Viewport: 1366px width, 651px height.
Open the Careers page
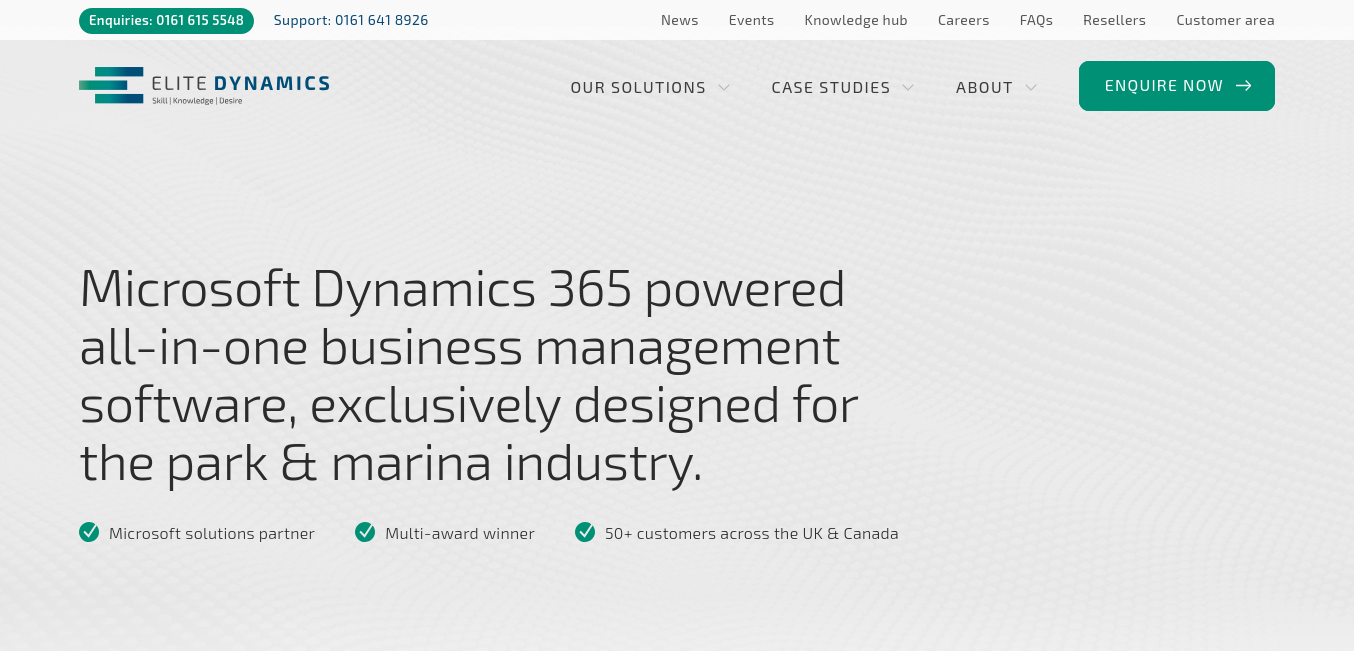(963, 20)
